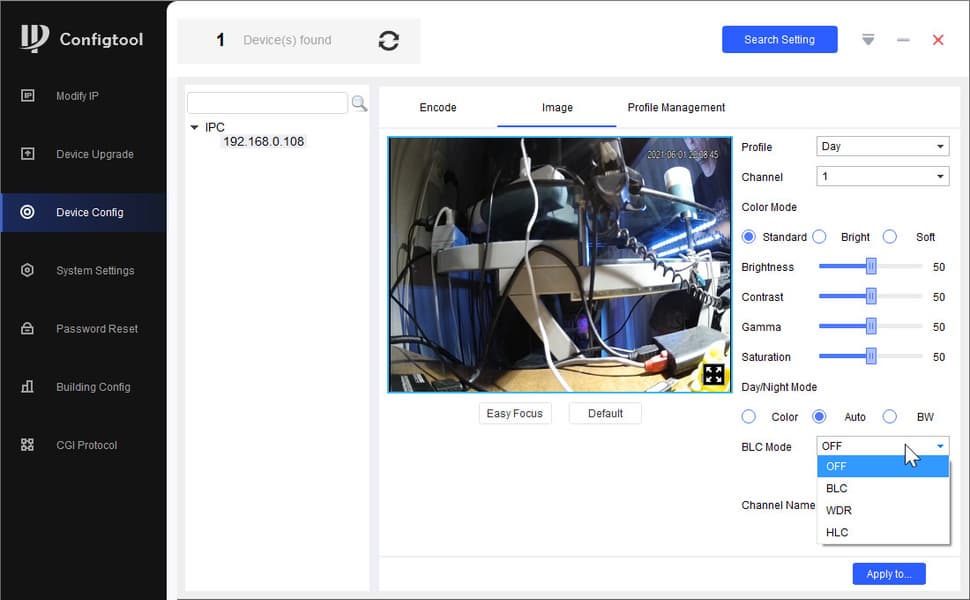Click the Easy Focus button
This screenshot has height=600, width=970.
point(515,413)
